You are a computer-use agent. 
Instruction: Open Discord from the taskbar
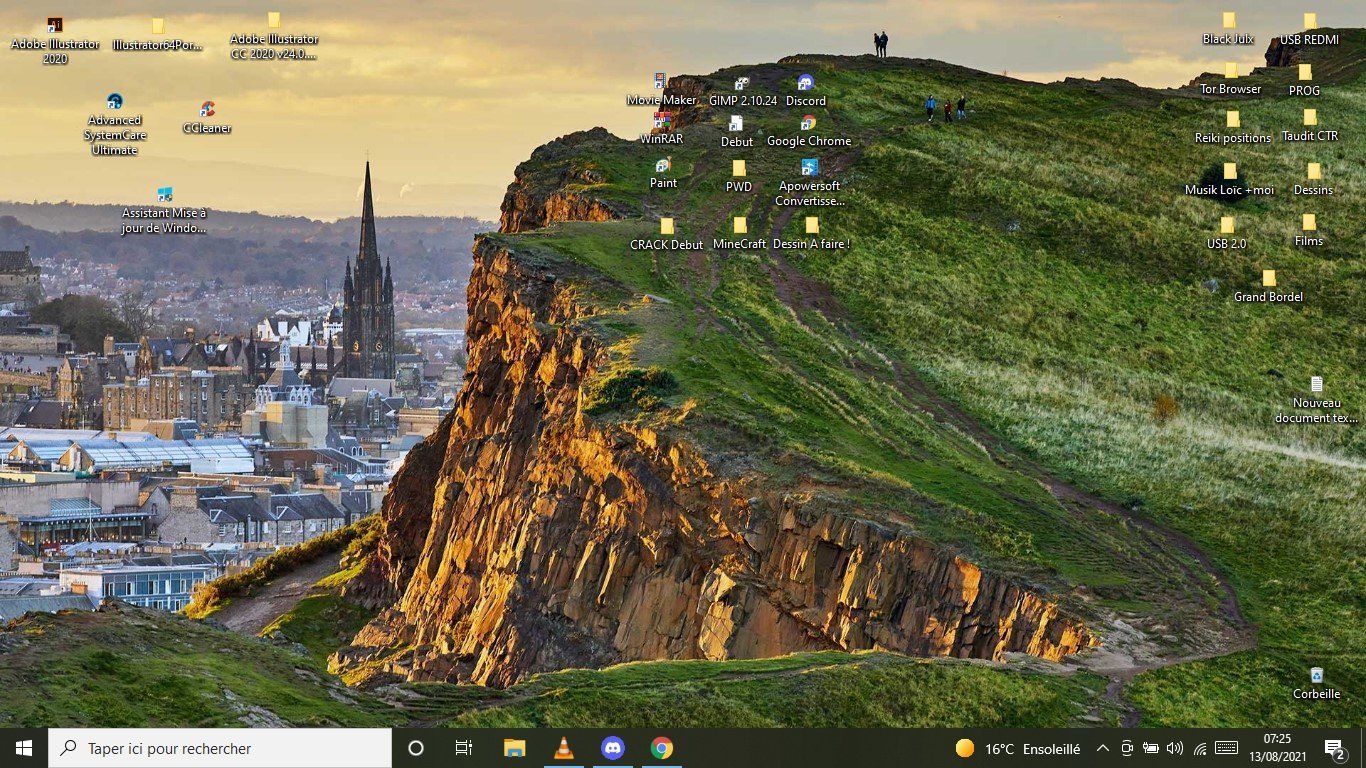point(613,748)
